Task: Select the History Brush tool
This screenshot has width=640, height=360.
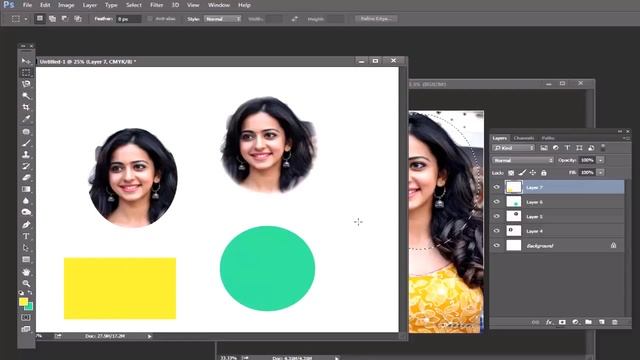Action: click(26, 166)
